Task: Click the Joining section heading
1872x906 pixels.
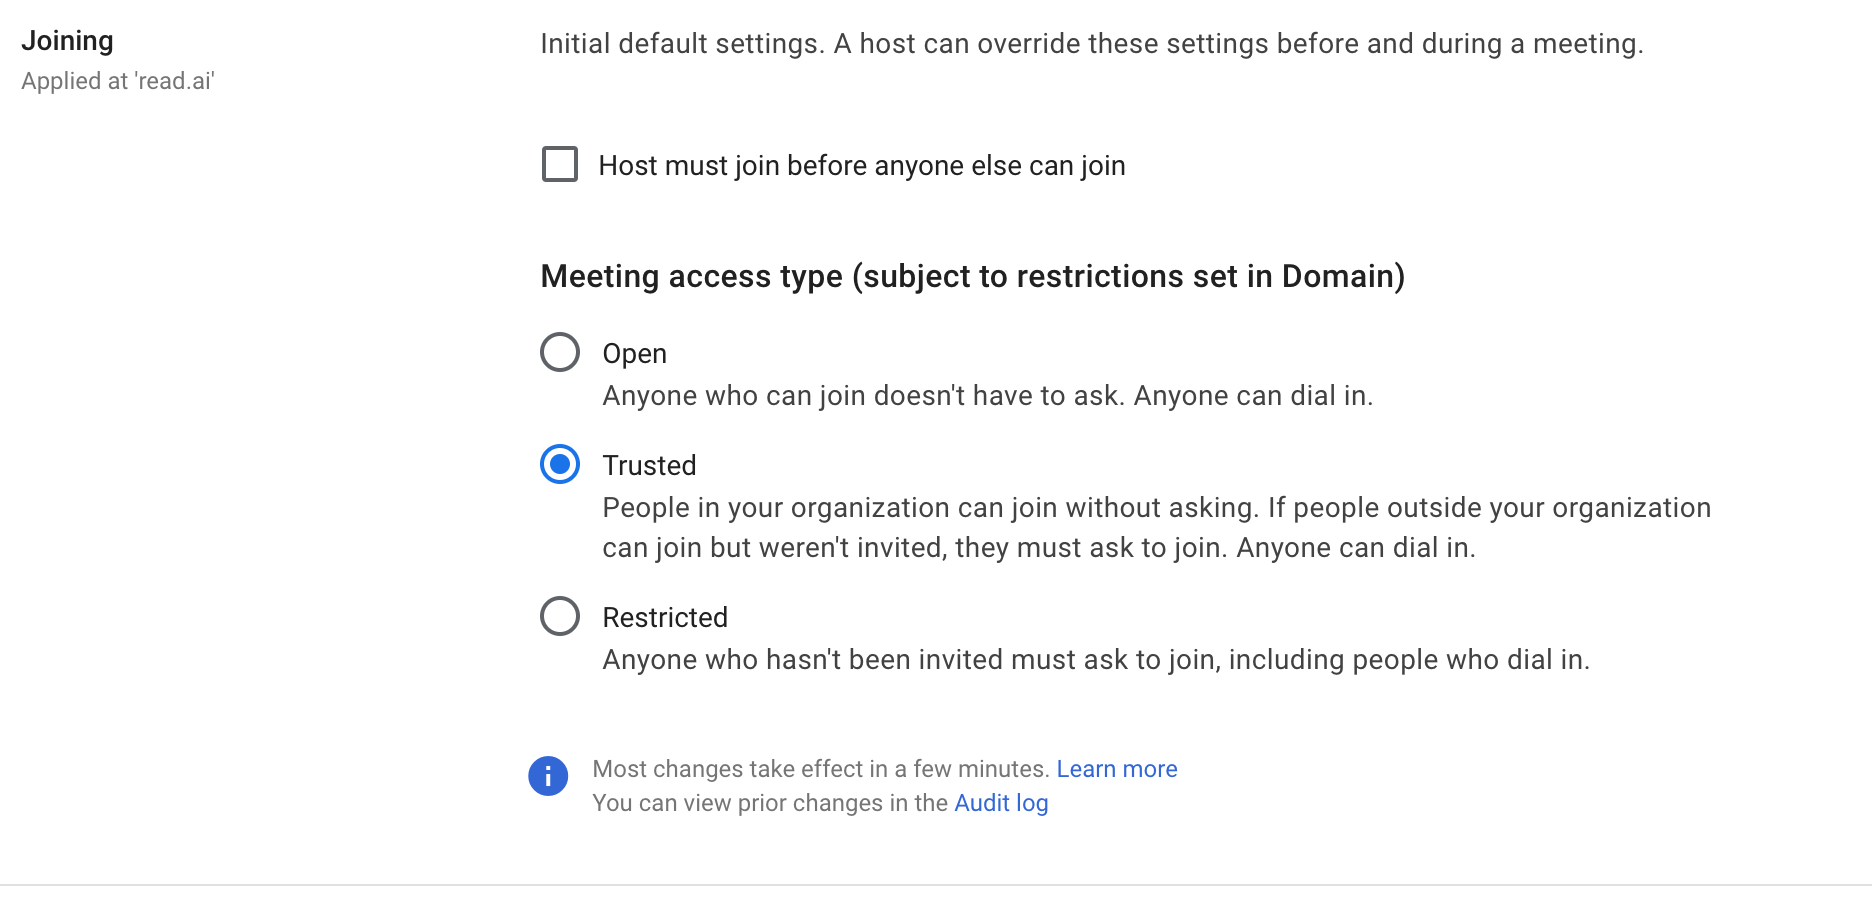Action: [68, 40]
